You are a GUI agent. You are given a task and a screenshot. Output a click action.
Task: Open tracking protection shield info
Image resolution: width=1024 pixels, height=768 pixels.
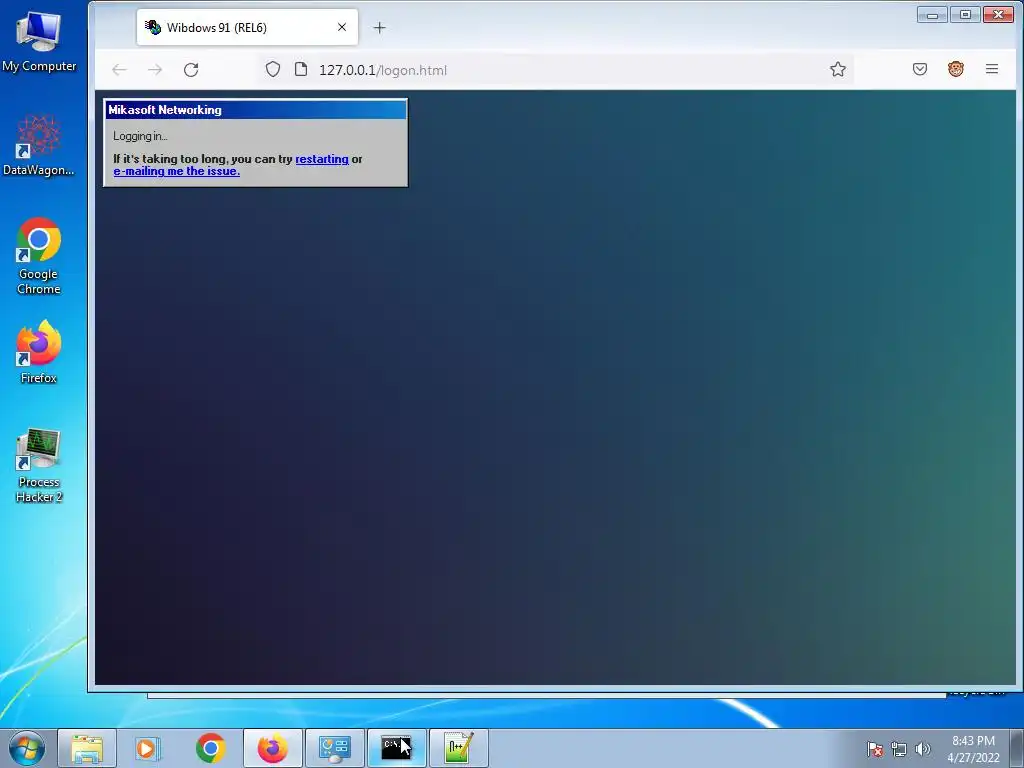coord(273,69)
